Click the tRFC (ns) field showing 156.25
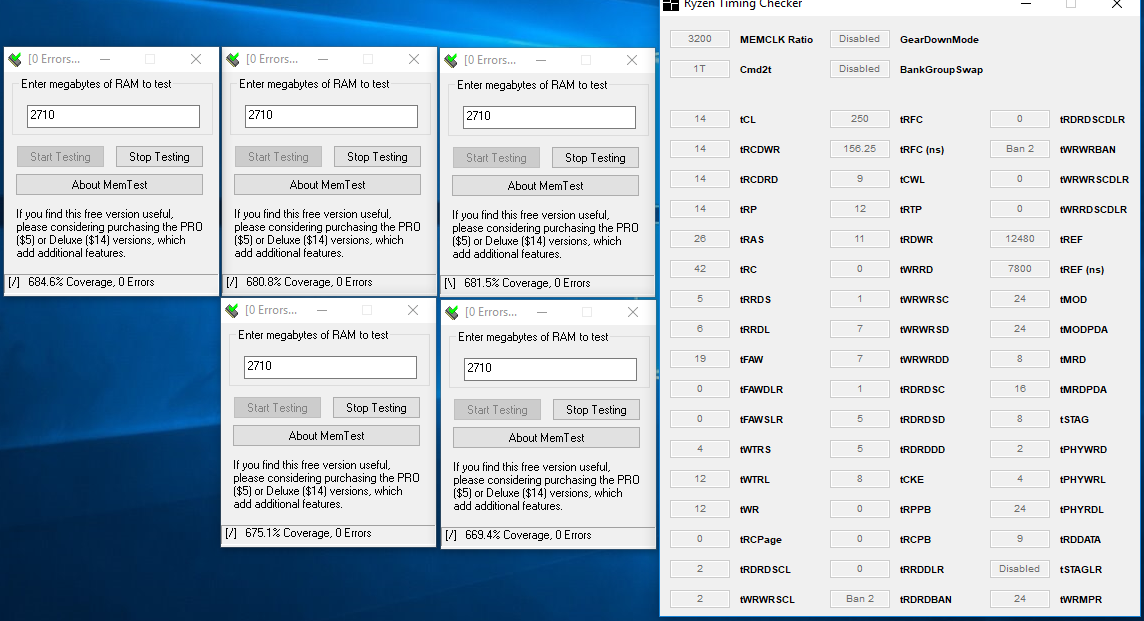This screenshot has width=1144, height=621. pyautogui.click(x=859, y=149)
